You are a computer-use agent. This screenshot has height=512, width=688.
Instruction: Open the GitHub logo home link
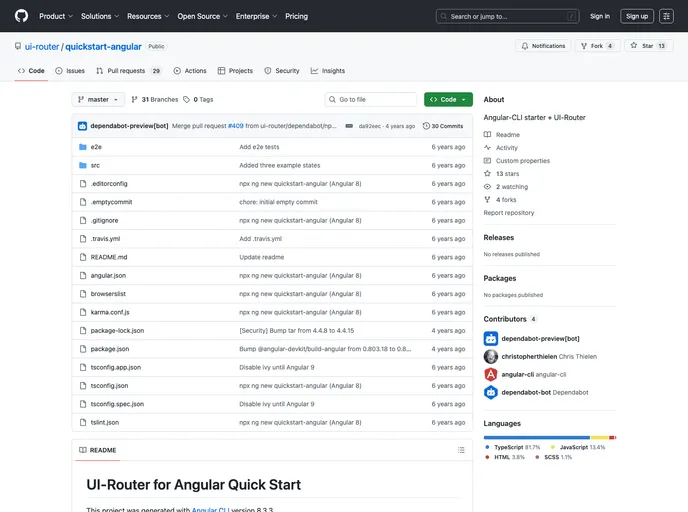click(21, 16)
